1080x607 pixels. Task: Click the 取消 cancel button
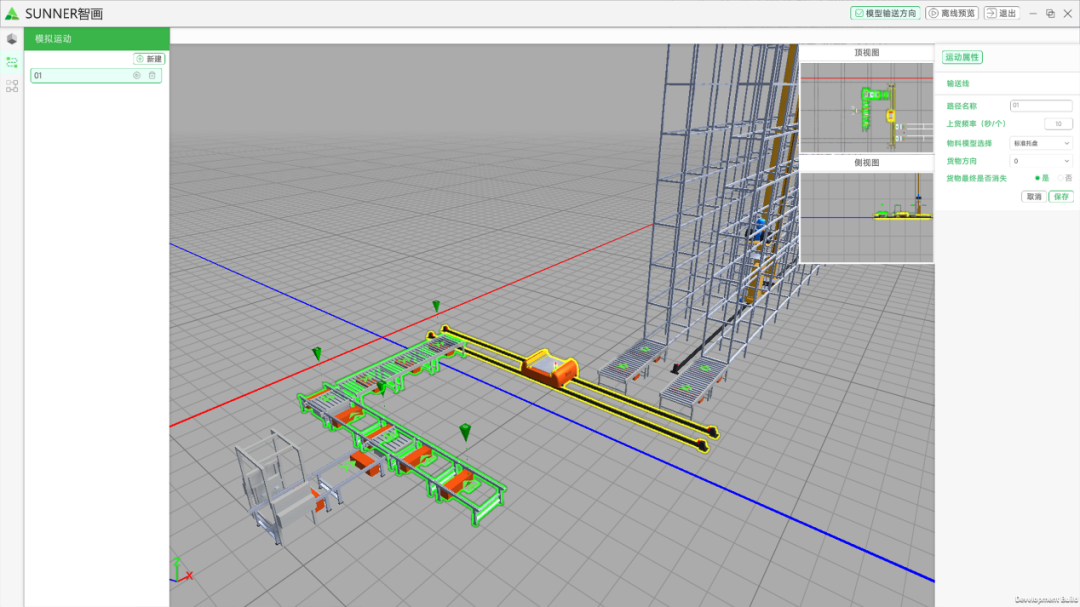click(x=1033, y=196)
